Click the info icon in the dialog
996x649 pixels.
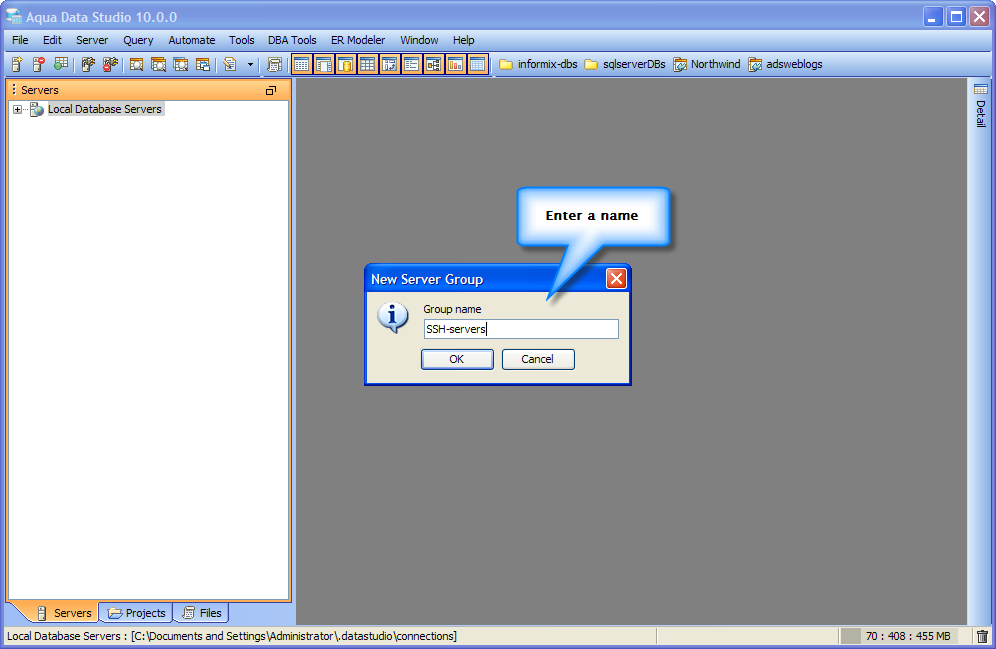393,317
